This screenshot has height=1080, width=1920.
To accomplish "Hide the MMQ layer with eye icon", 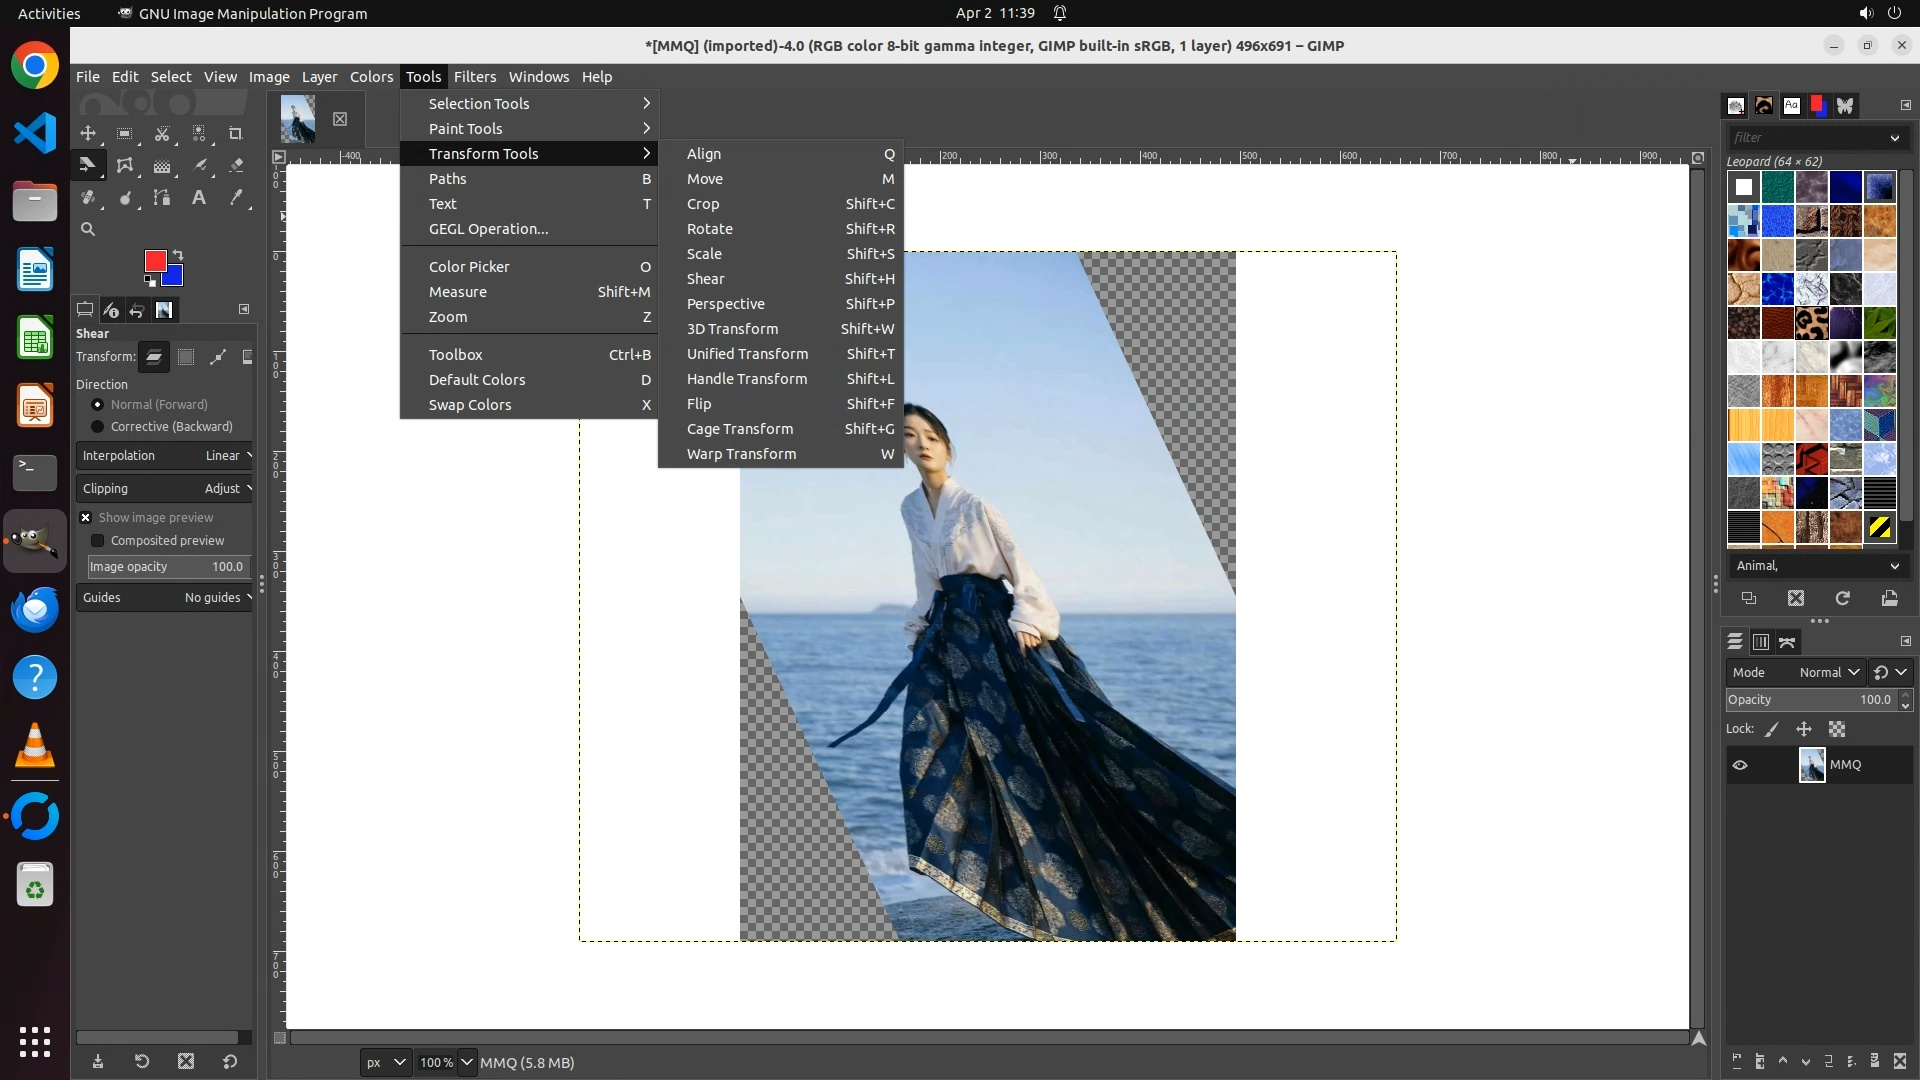I will (x=1740, y=765).
